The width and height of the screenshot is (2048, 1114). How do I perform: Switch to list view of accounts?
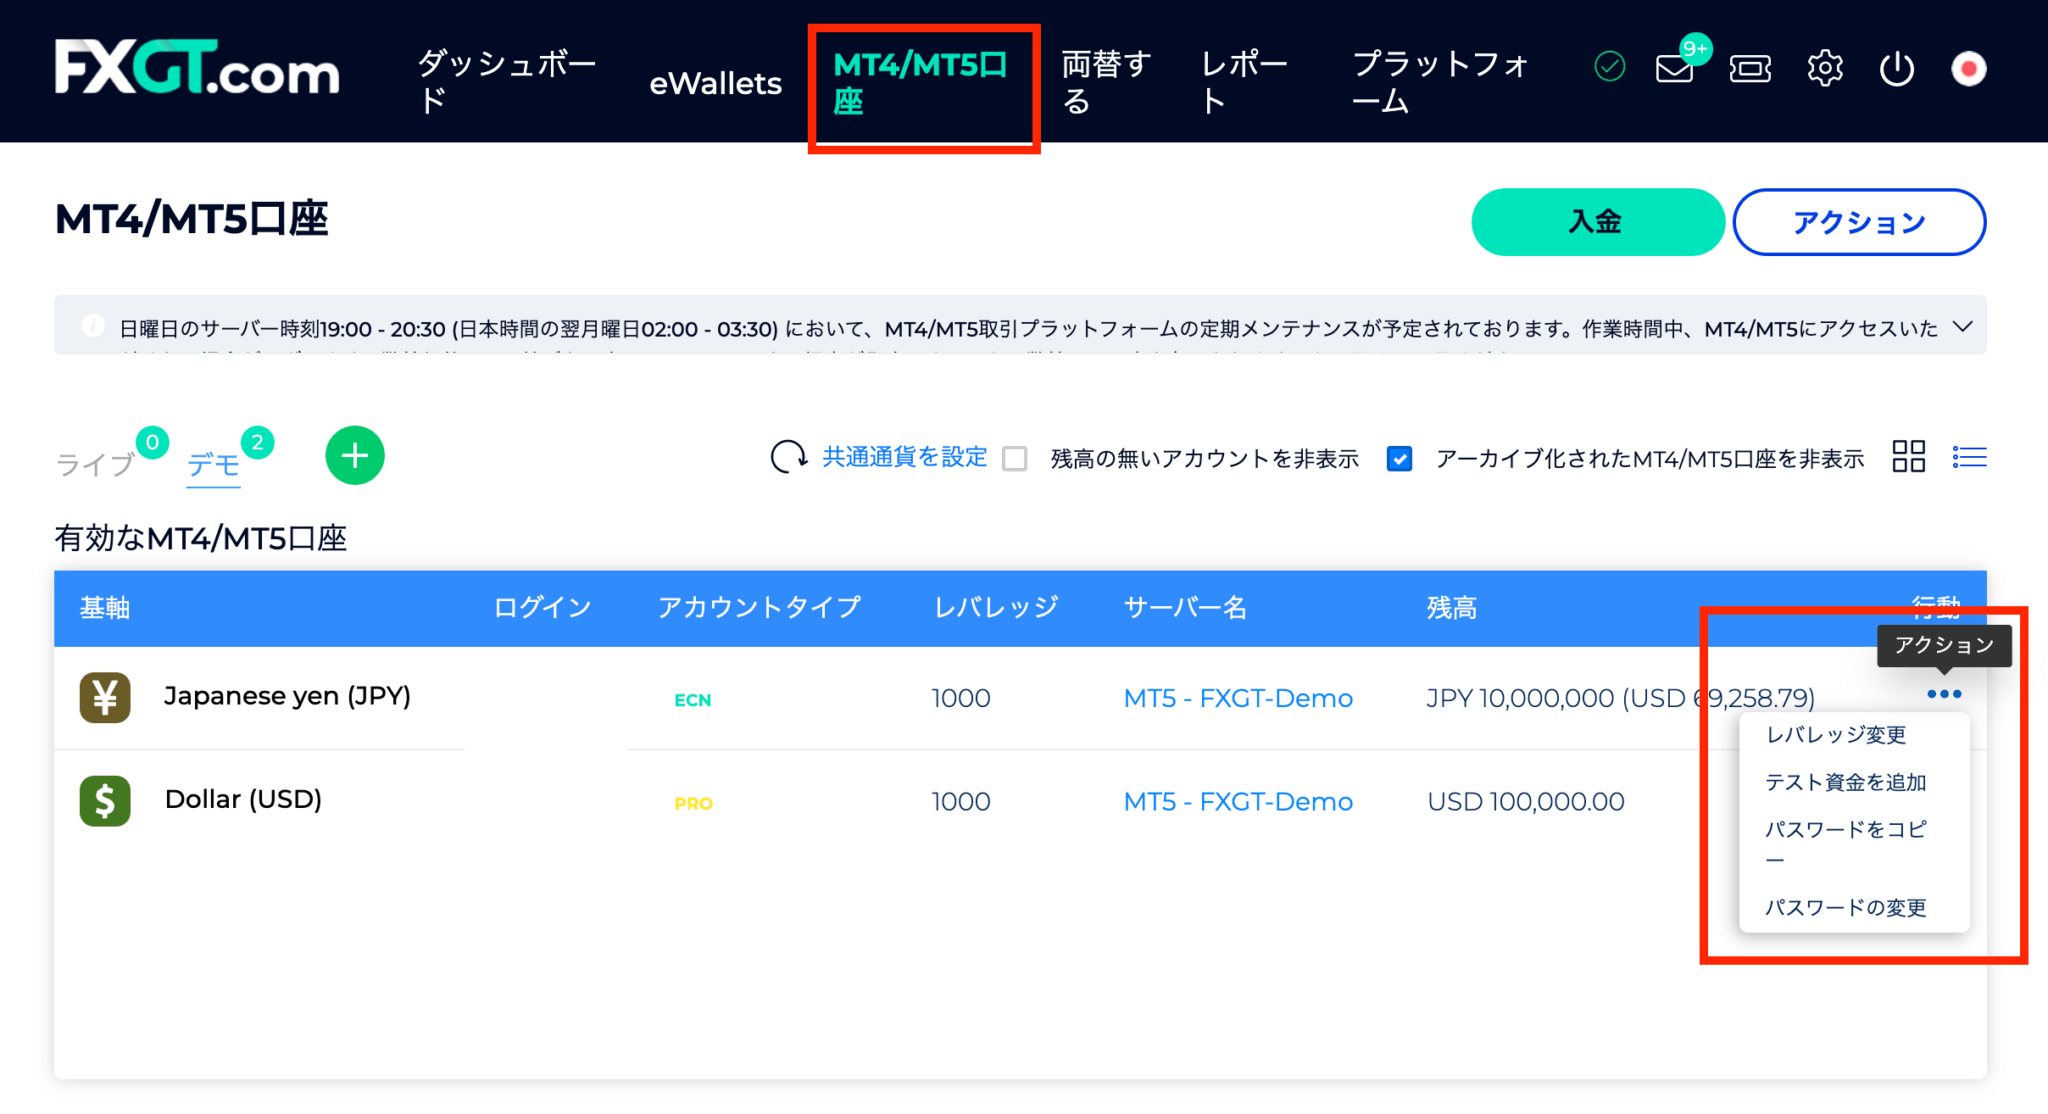point(1968,457)
